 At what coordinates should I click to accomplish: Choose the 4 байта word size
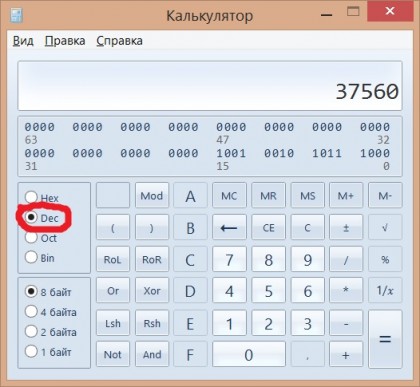click(31, 312)
